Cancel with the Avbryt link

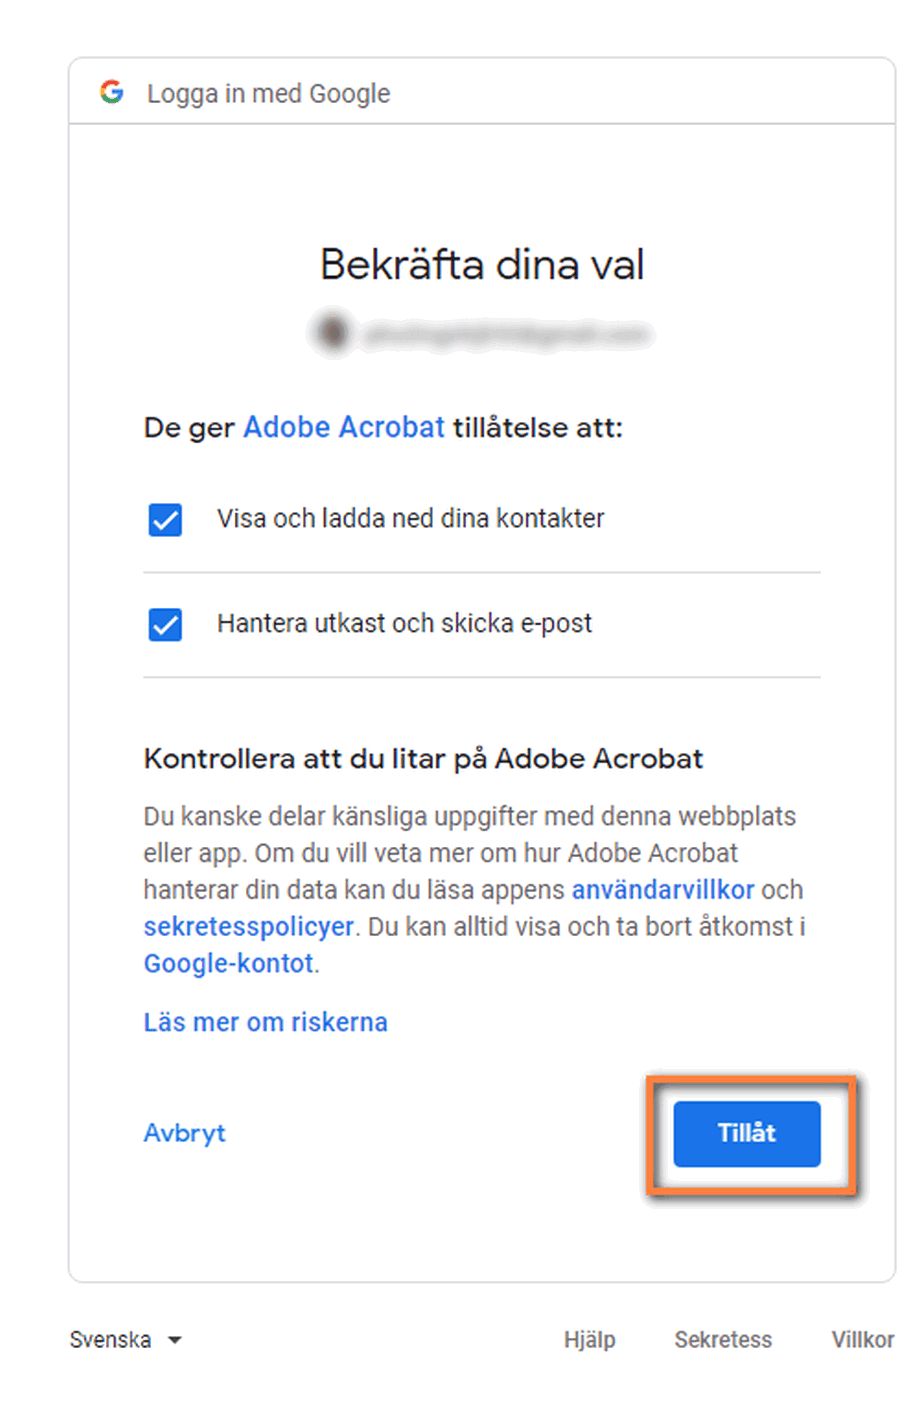184,1133
